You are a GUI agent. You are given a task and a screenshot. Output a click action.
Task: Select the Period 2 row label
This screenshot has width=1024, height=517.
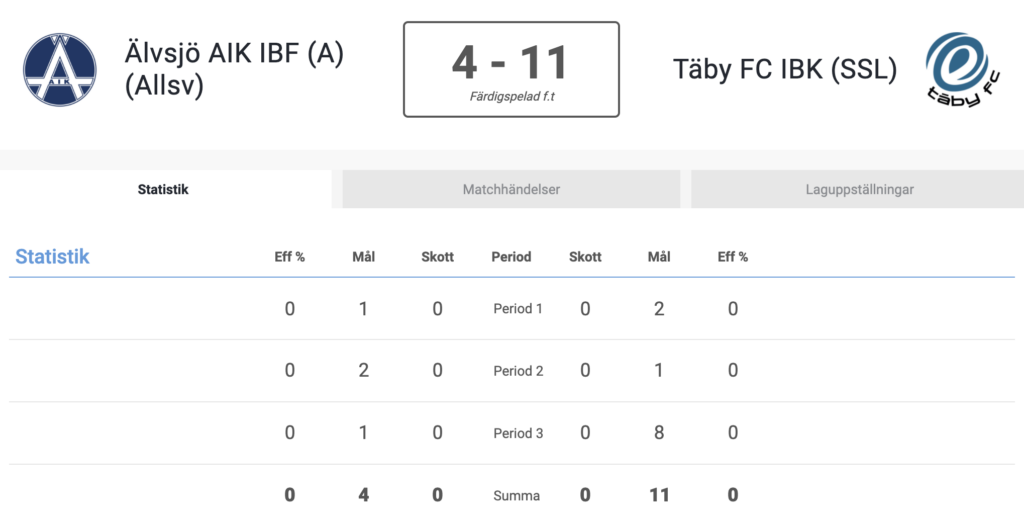pyautogui.click(x=518, y=371)
